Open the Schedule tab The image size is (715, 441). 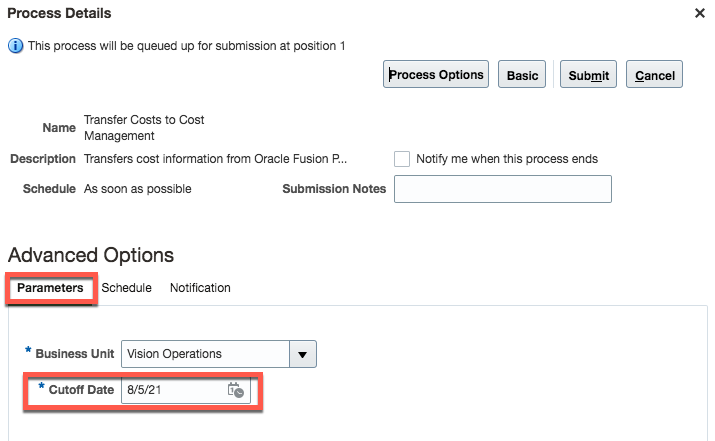(127, 288)
